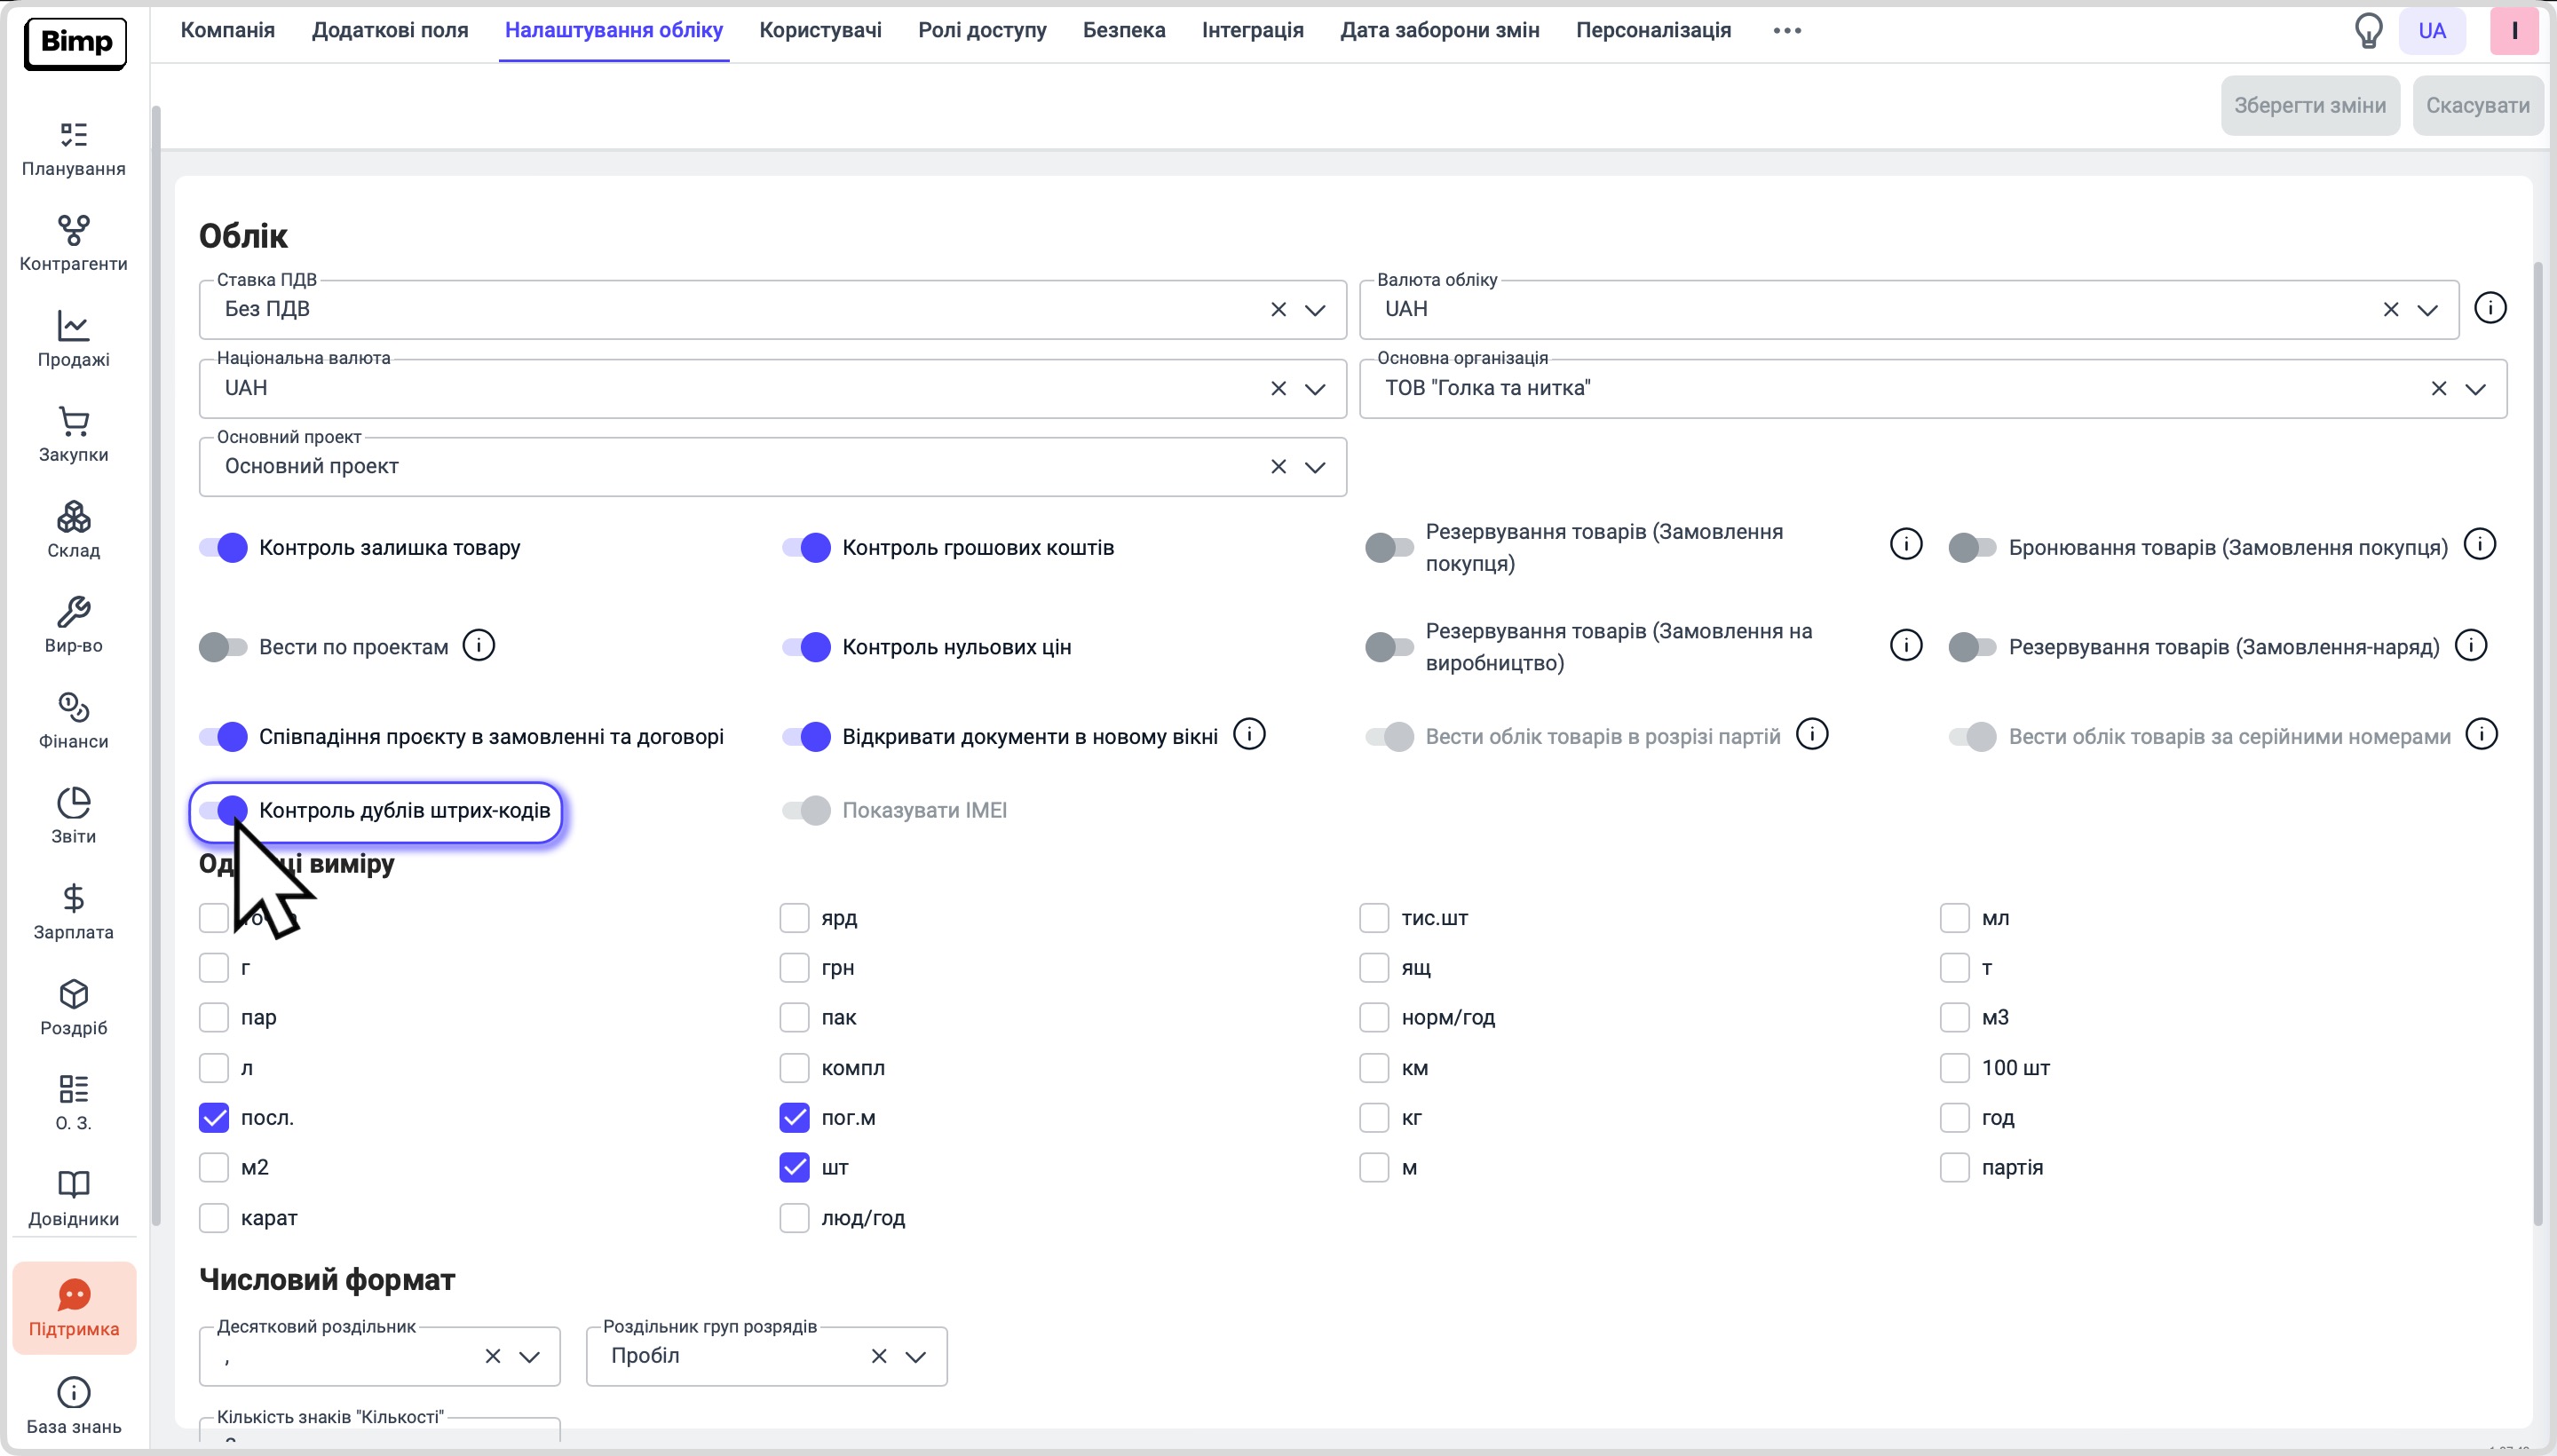2557x1456 pixels.
Task: Switch to the Інтеграція tab
Action: (1252, 30)
